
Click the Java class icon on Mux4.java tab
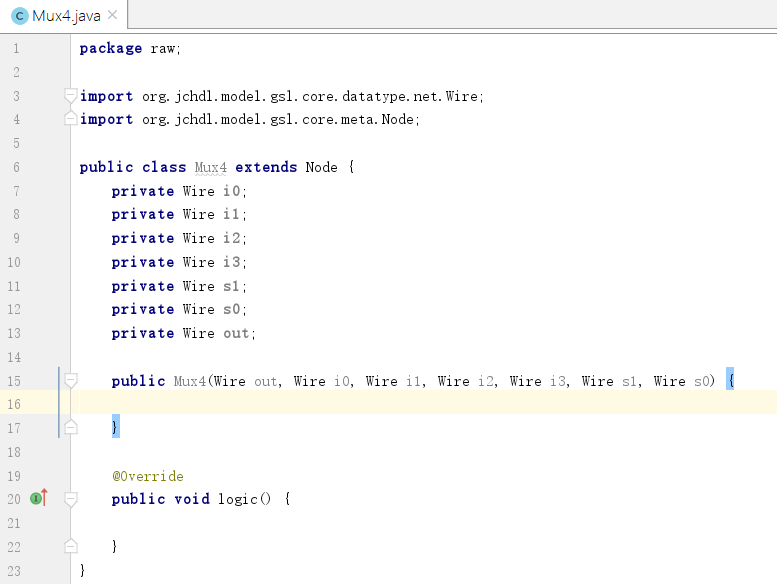point(19,15)
